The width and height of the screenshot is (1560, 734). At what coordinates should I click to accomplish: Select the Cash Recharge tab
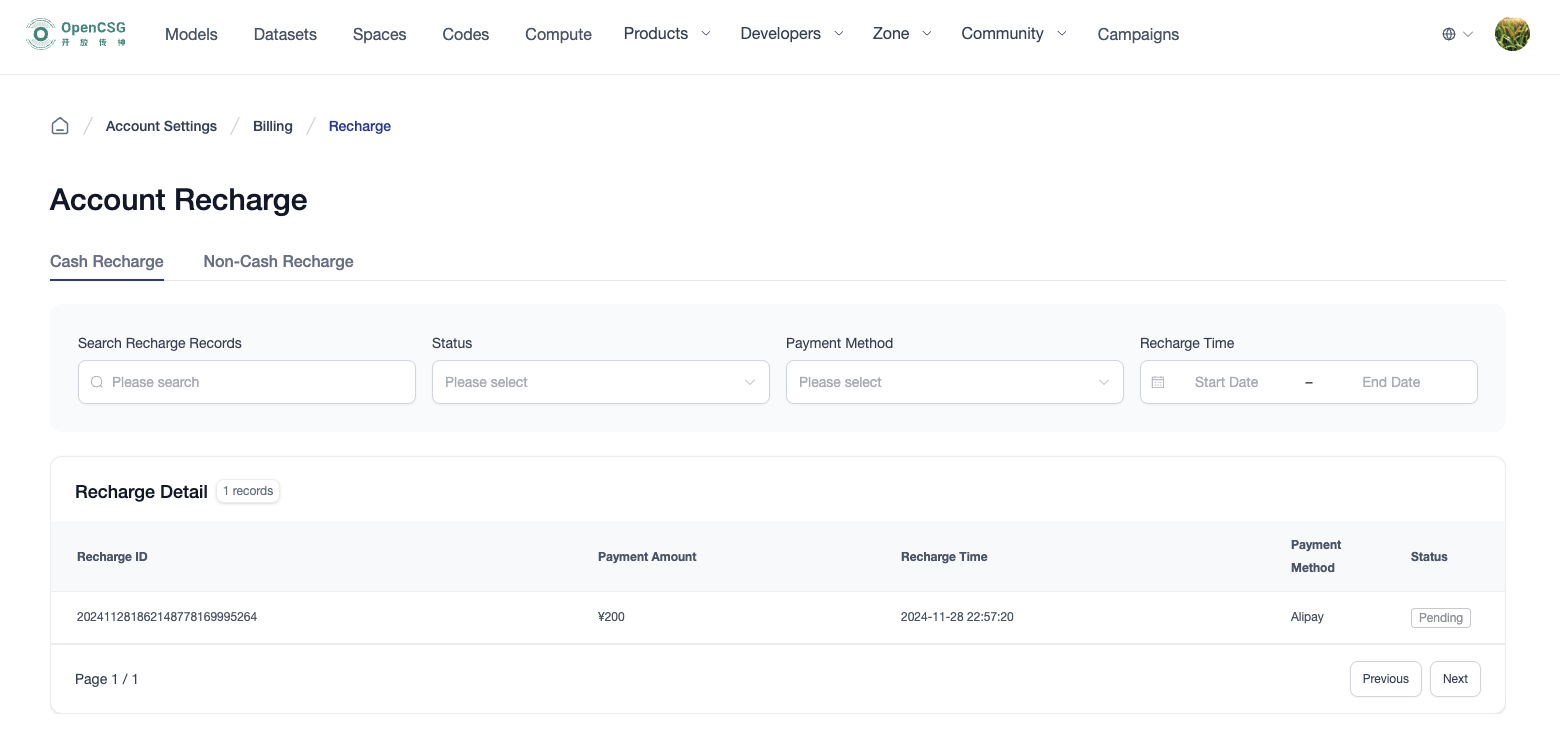(x=107, y=261)
